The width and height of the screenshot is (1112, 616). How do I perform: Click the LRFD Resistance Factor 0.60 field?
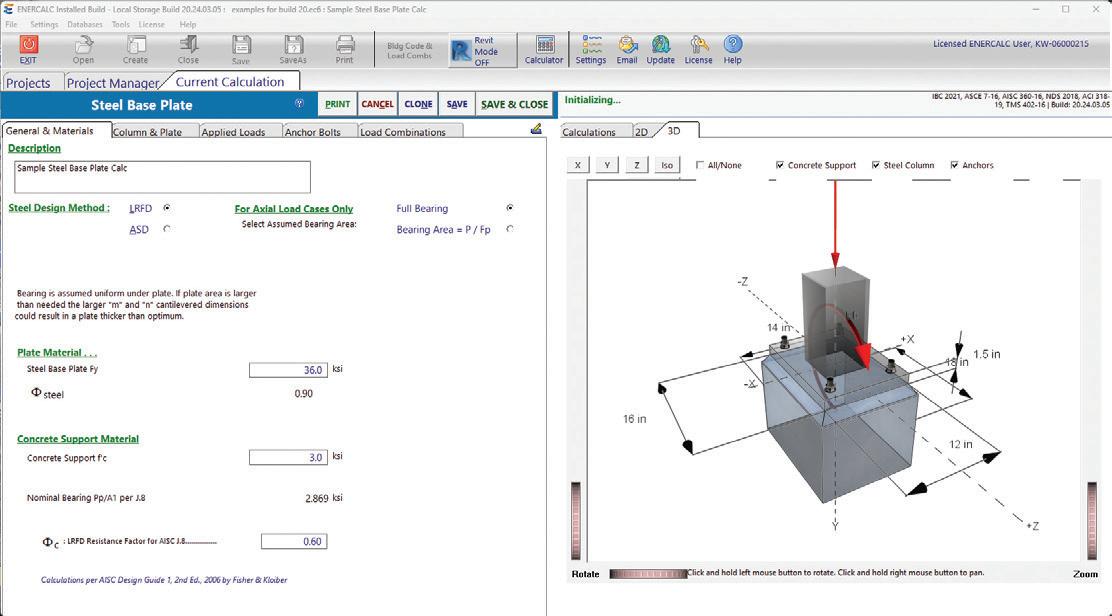[x=294, y=541]
